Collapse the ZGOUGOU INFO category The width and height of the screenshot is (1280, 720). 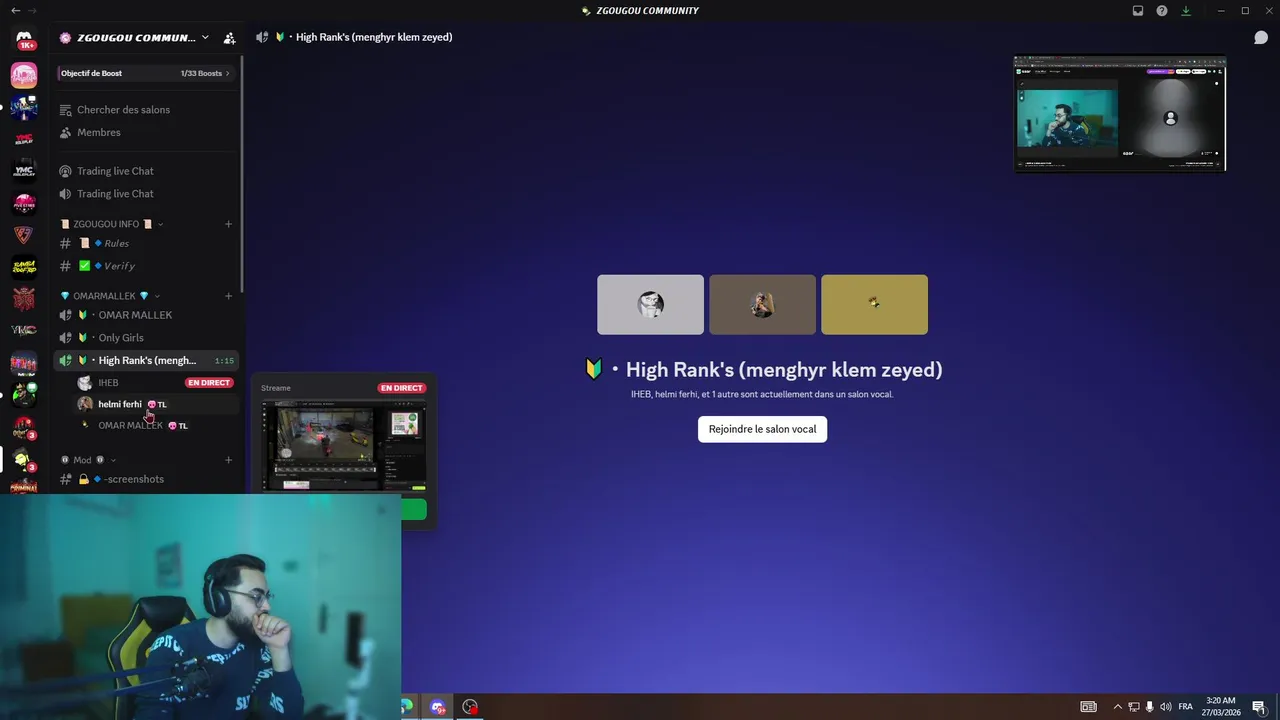(112, 224)
